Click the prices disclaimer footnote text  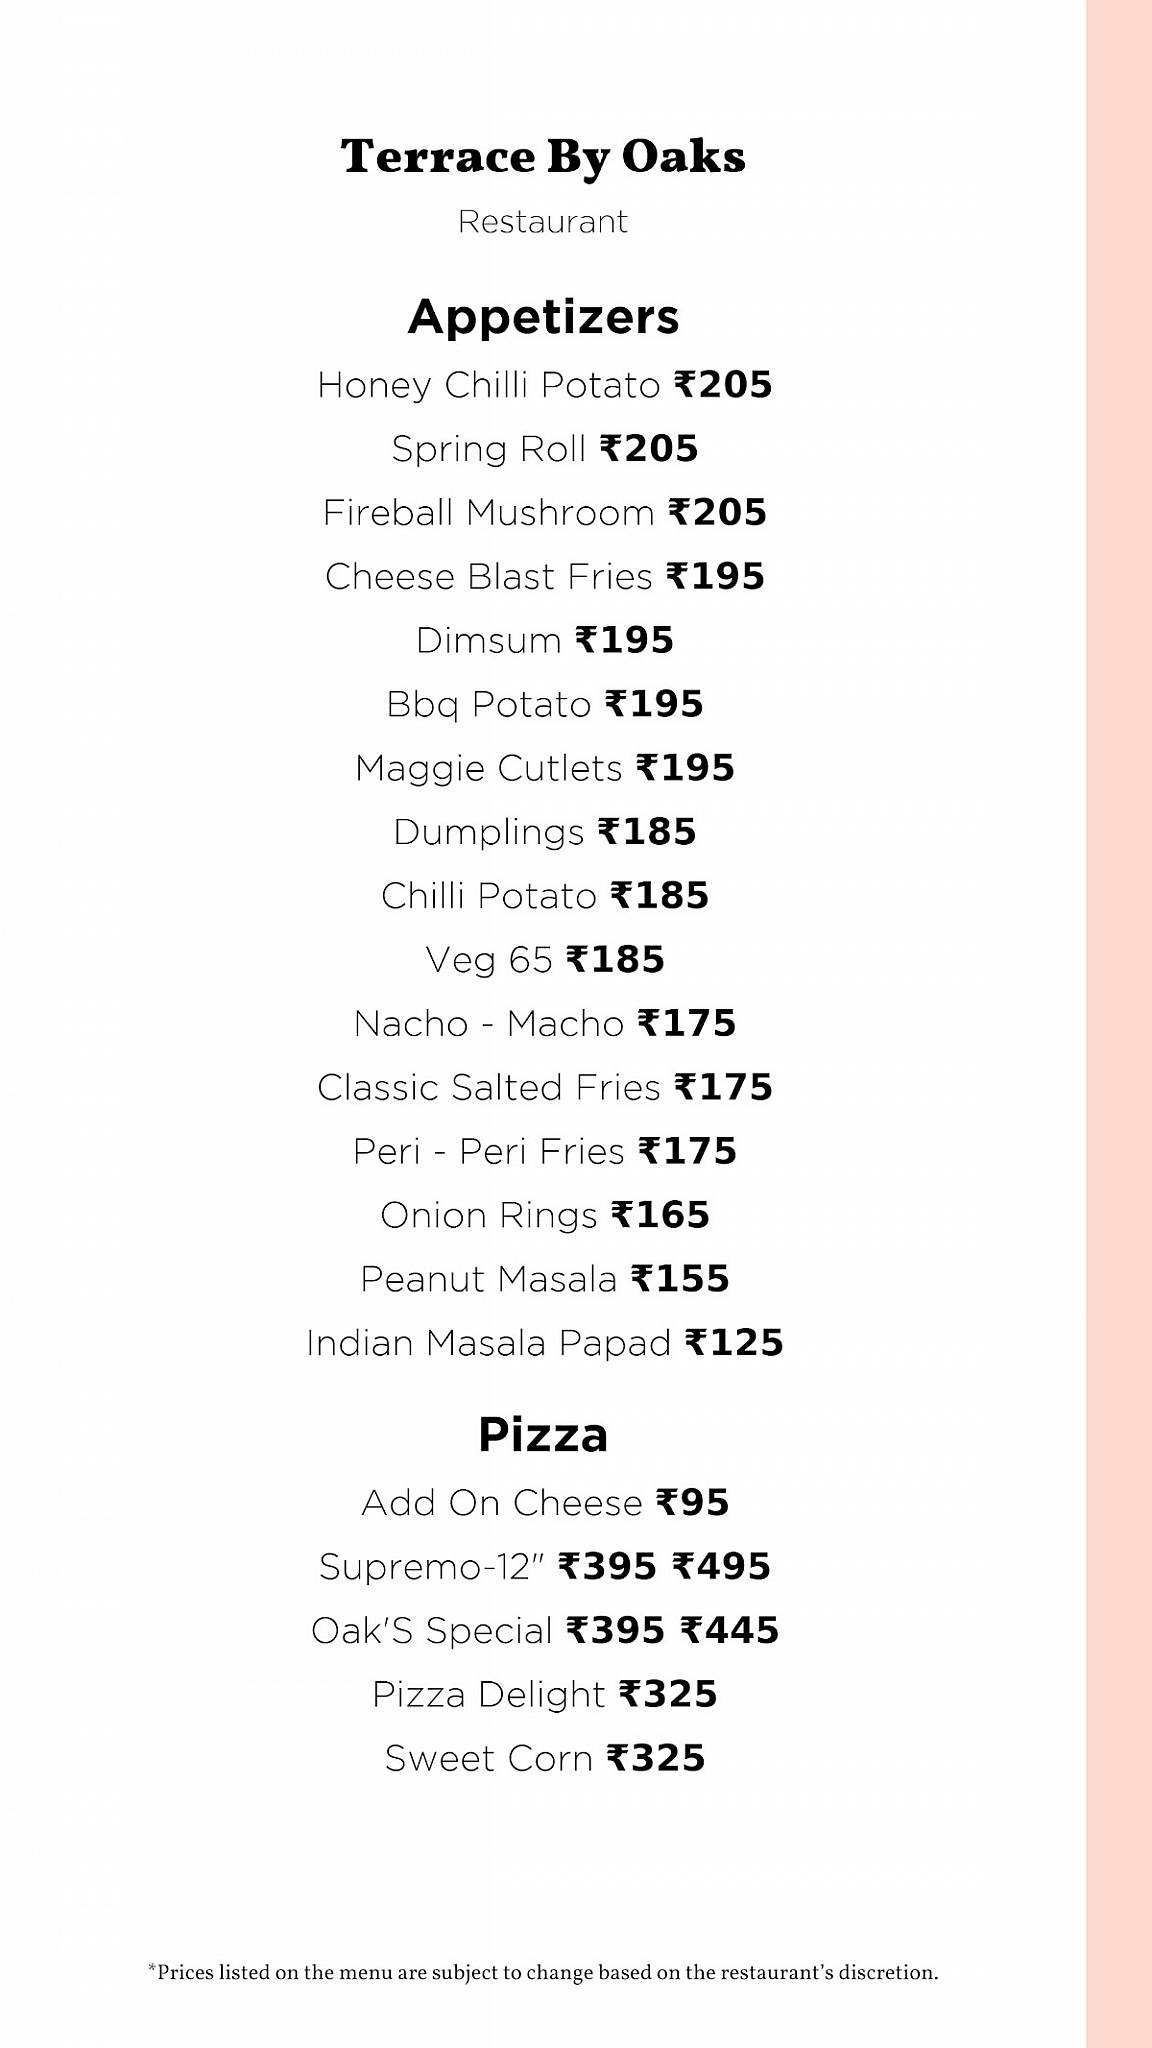(x=543, y=1973)
